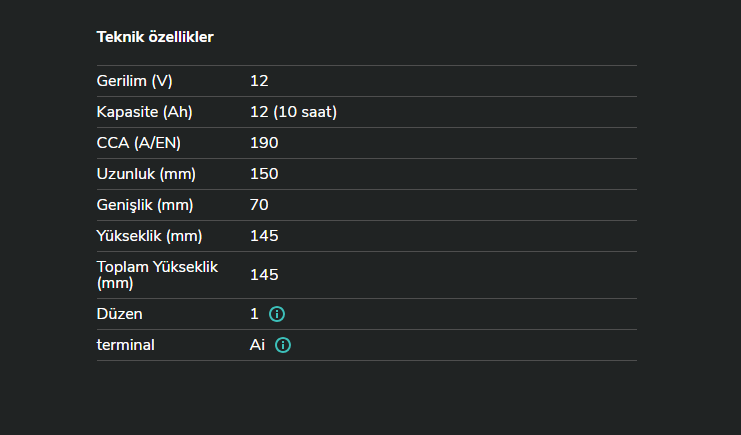The image size is (741, 435).
Task: Click the Ai terminal value text
Action: (257, 345)
